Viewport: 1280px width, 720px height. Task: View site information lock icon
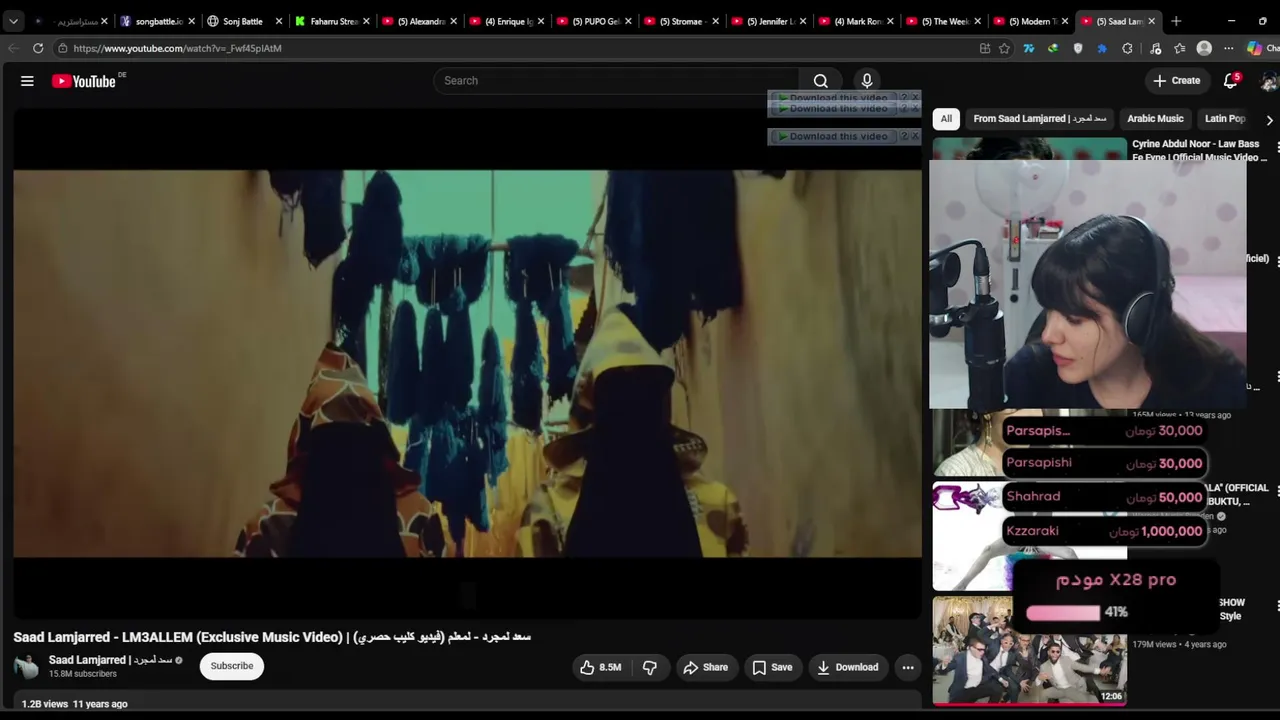(62, 48)
